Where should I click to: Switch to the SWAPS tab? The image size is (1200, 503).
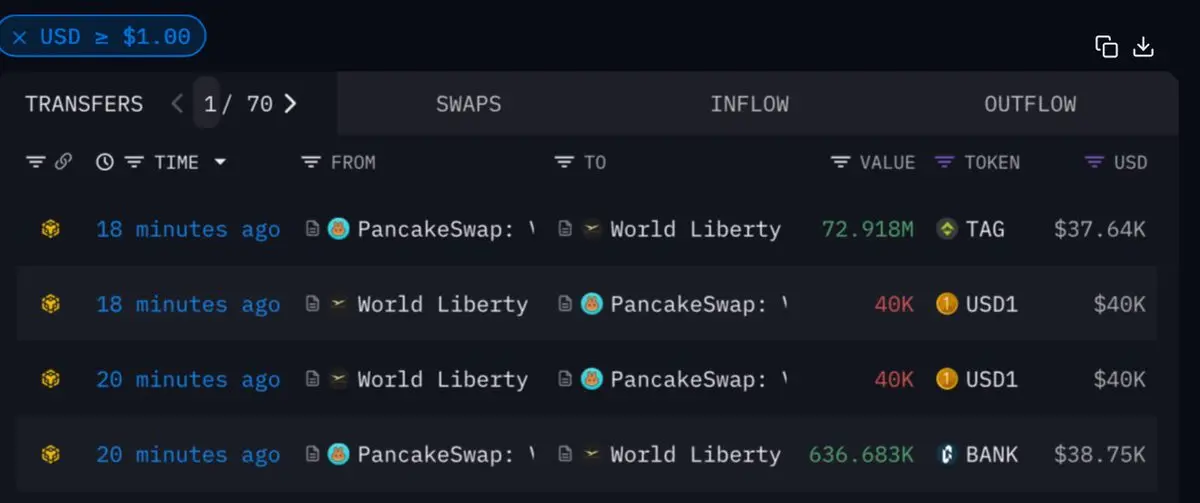click(x=468, y=104)
